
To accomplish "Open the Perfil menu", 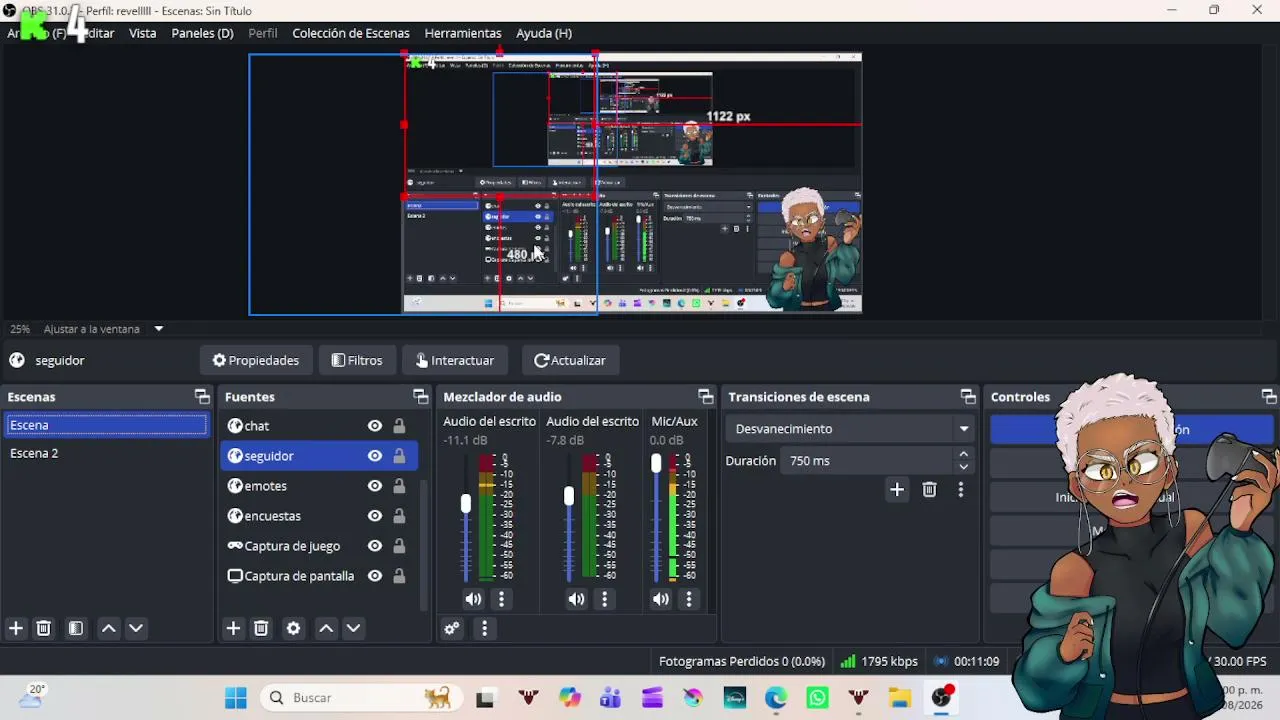I will [263, 33].
